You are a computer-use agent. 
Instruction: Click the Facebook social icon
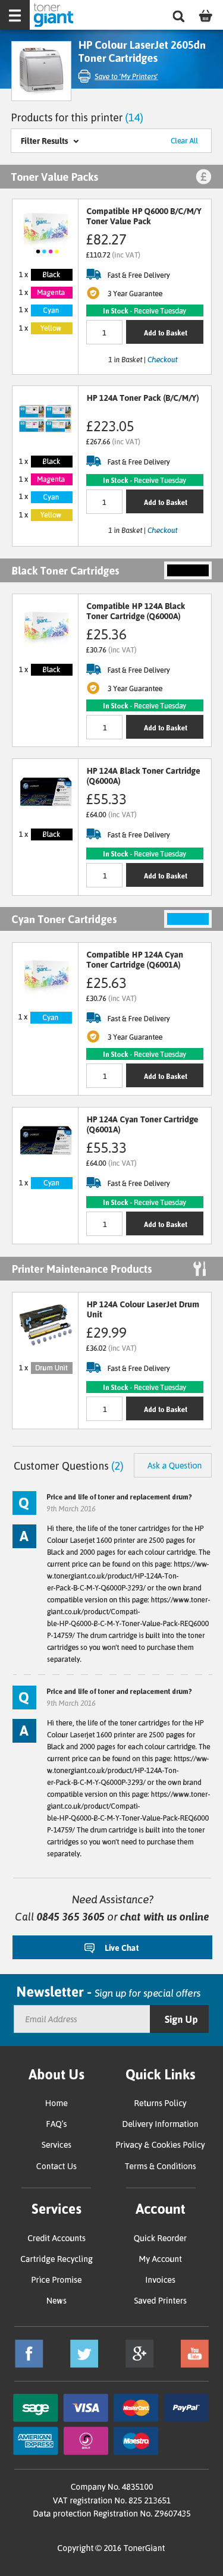point(29,2354)
